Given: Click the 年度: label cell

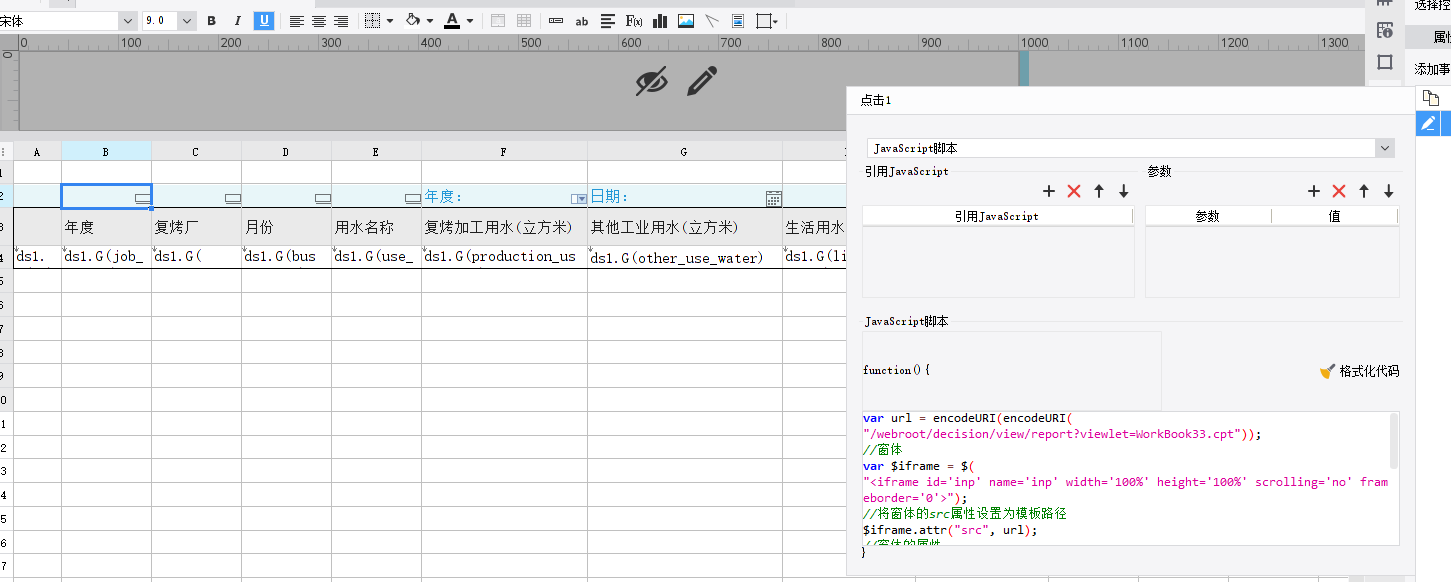Looking at the screenshot, I should point(504,196).
